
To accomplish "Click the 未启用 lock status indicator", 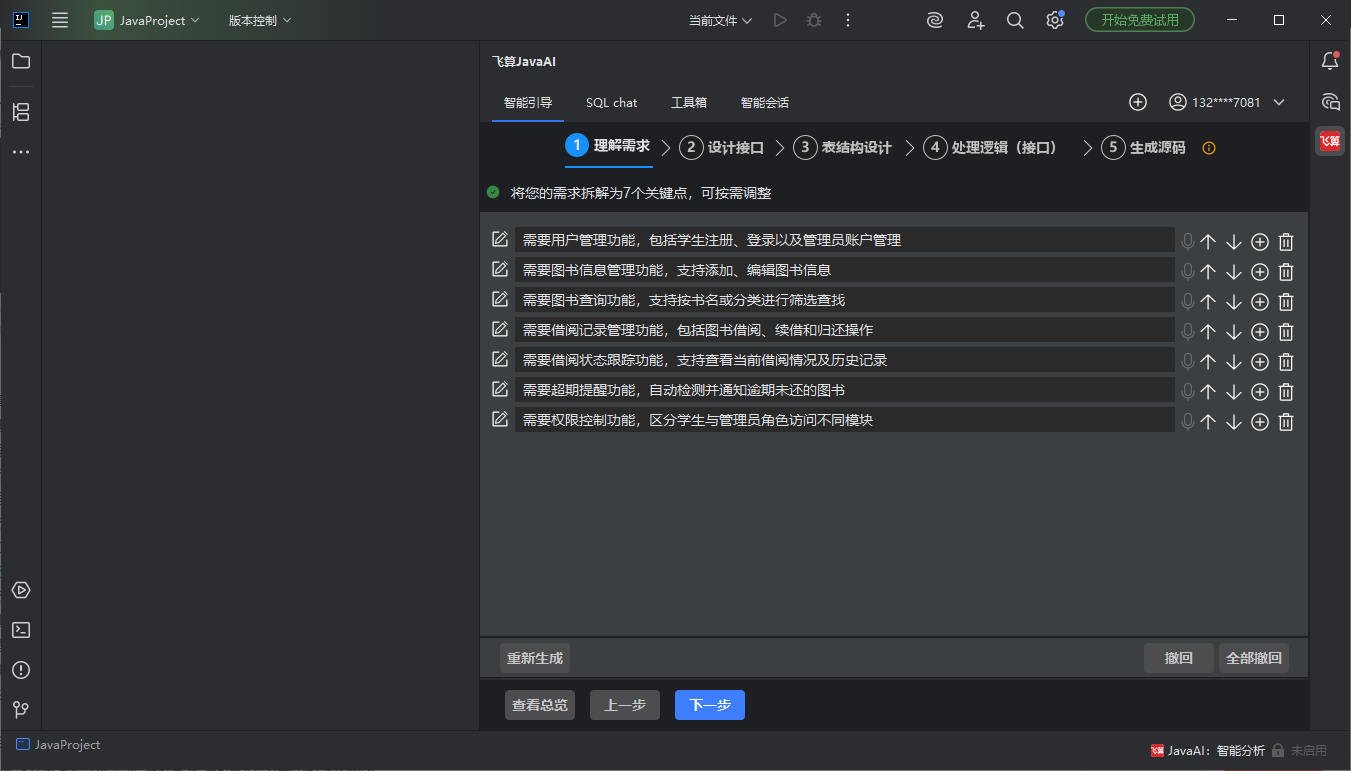I will [1299, 750].
